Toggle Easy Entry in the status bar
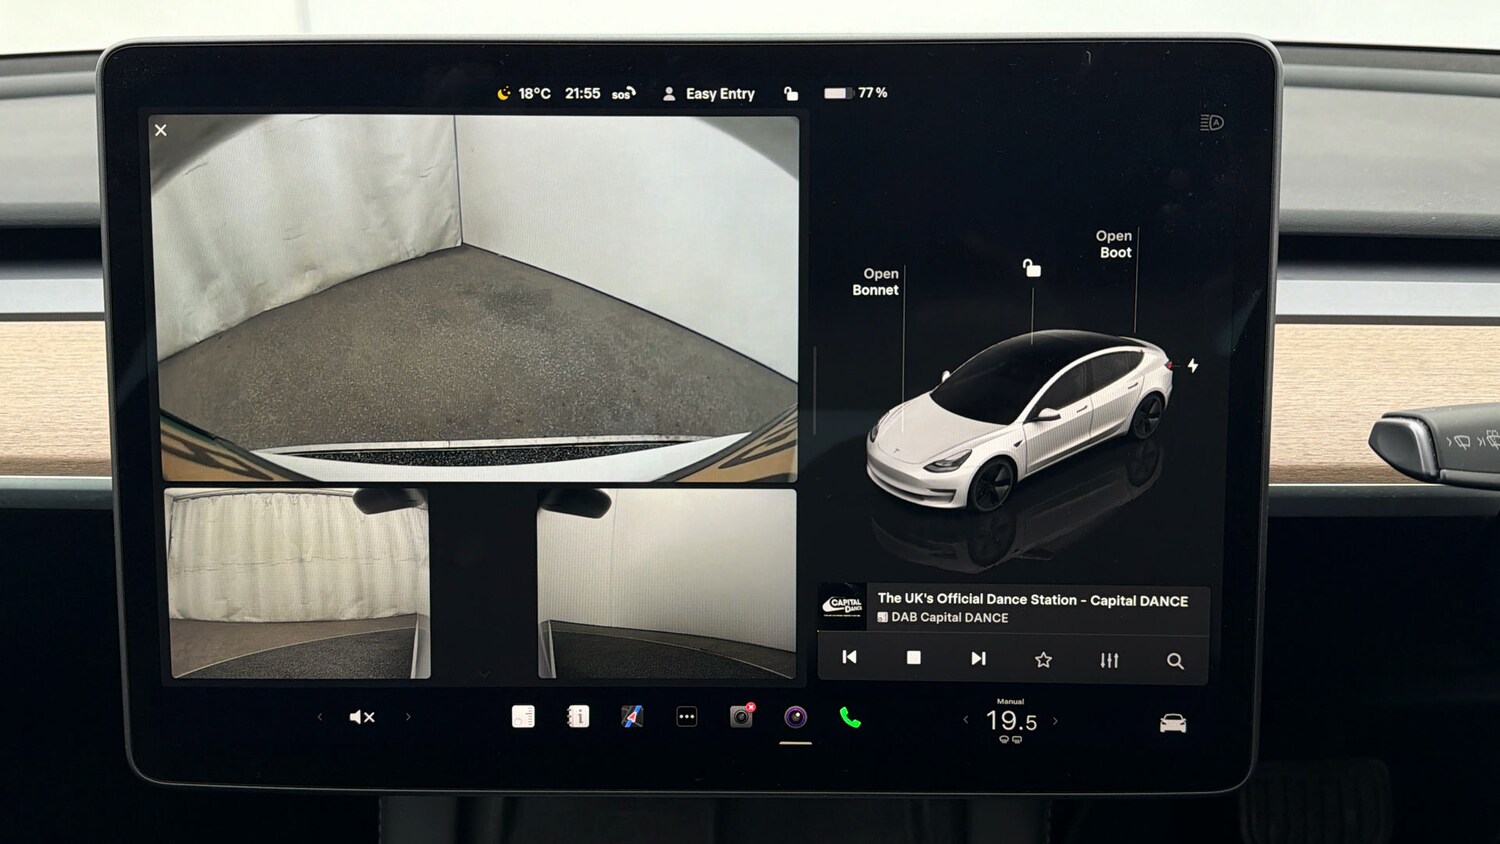The height and width of the screenshot is (844, 1500). point(710,93)
